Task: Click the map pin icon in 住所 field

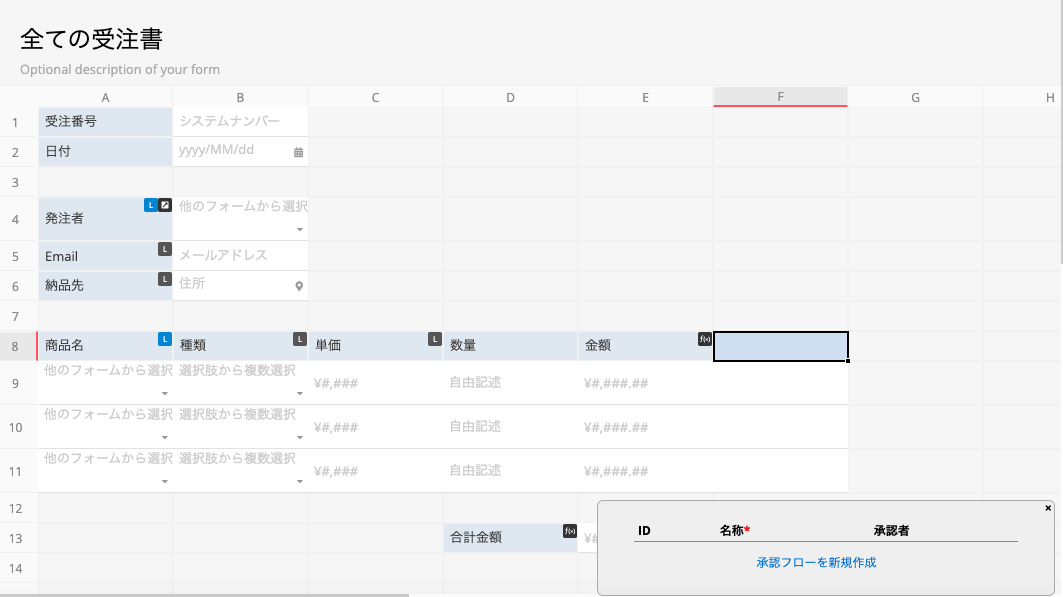Action: (298, 286)
